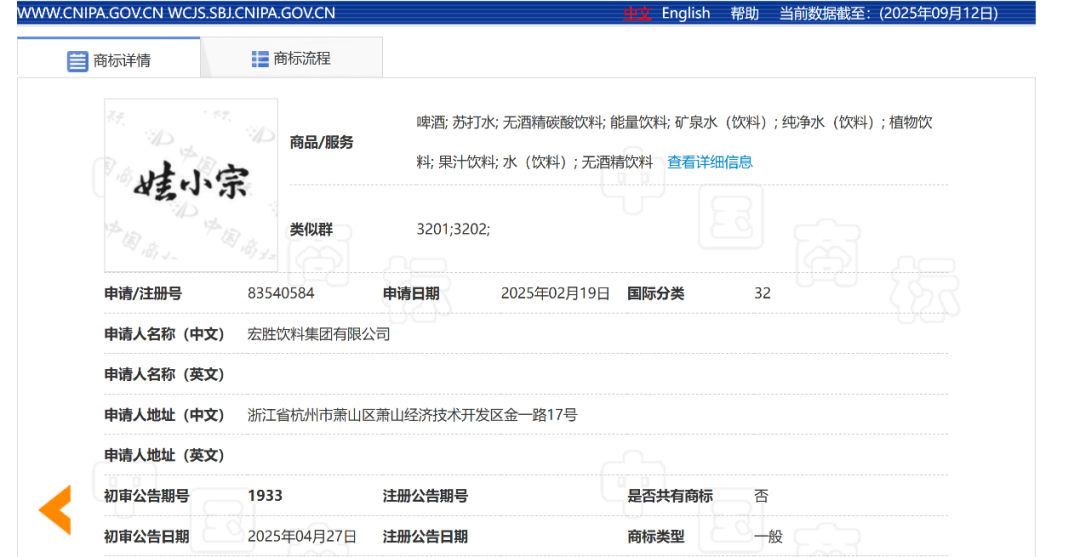This screenshot has height=557, width=1080.
Task: Open the 帮助 help page
Action: [744, 13]
